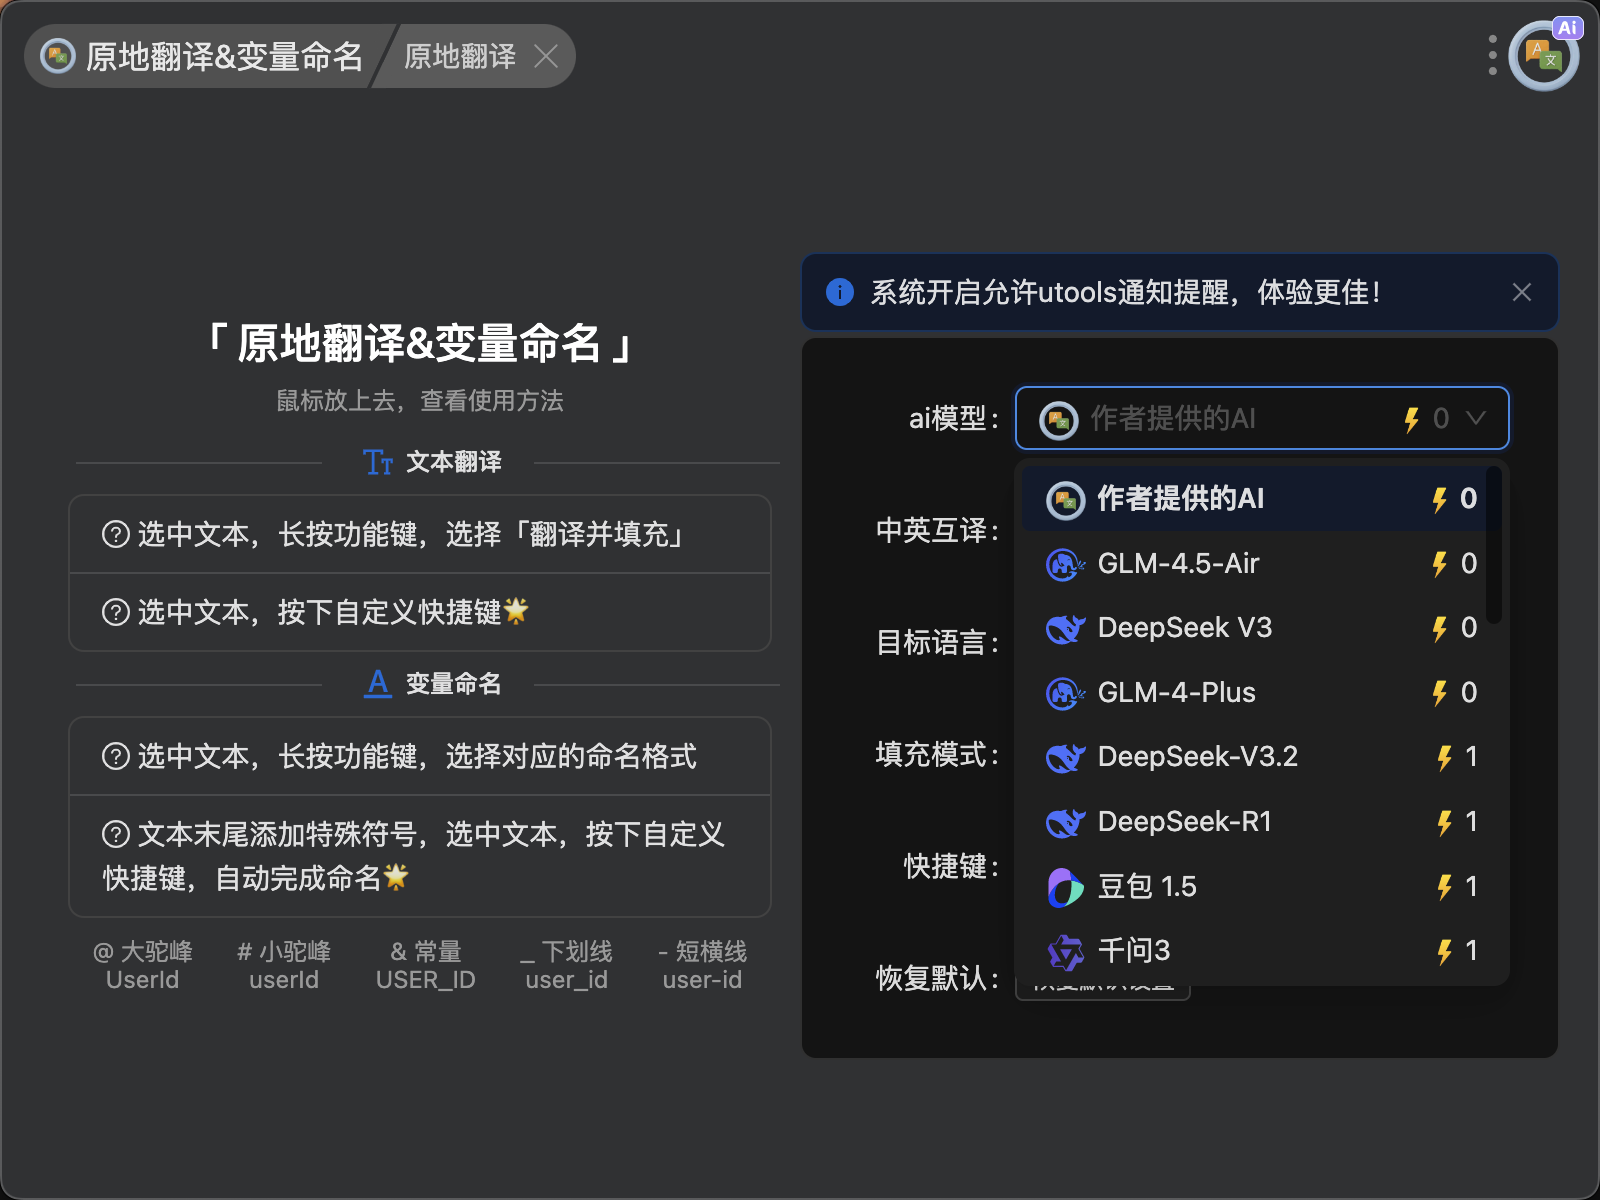Collapse the ai模型 dropdown via its chevron

pos(1476,418)
